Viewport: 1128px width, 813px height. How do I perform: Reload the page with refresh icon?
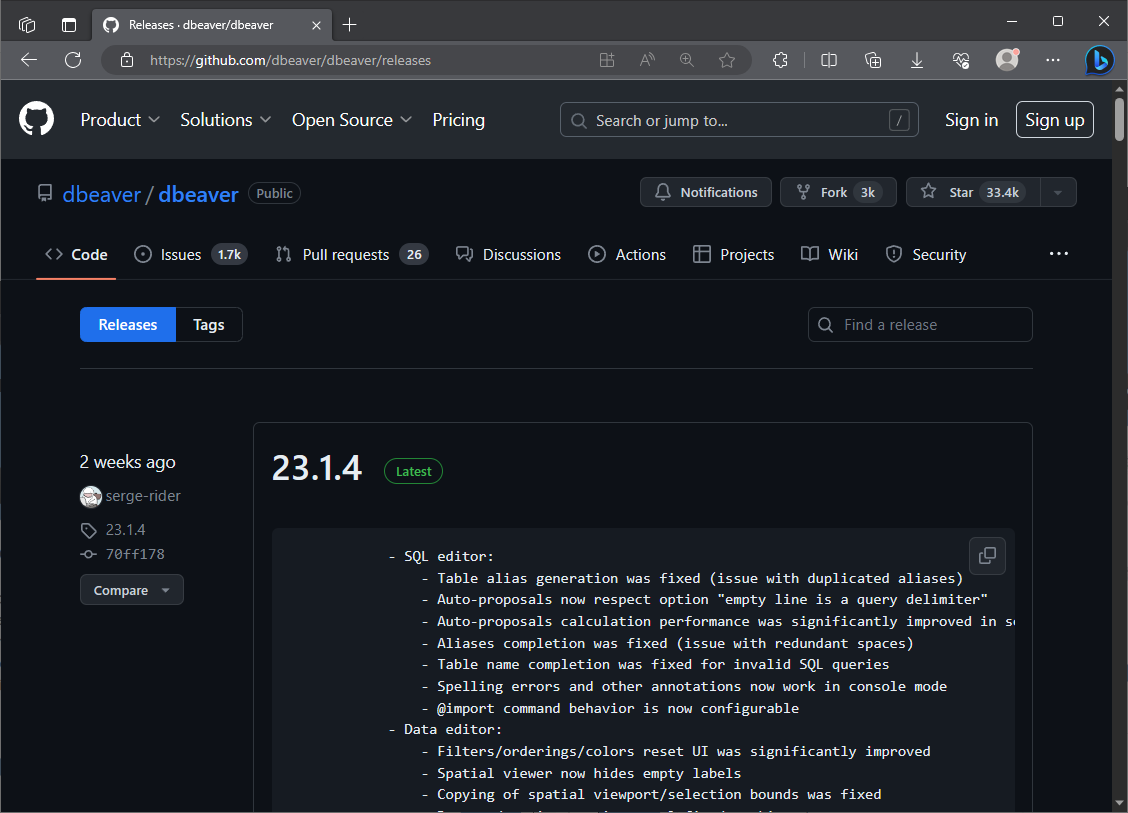tap(73, 60)
